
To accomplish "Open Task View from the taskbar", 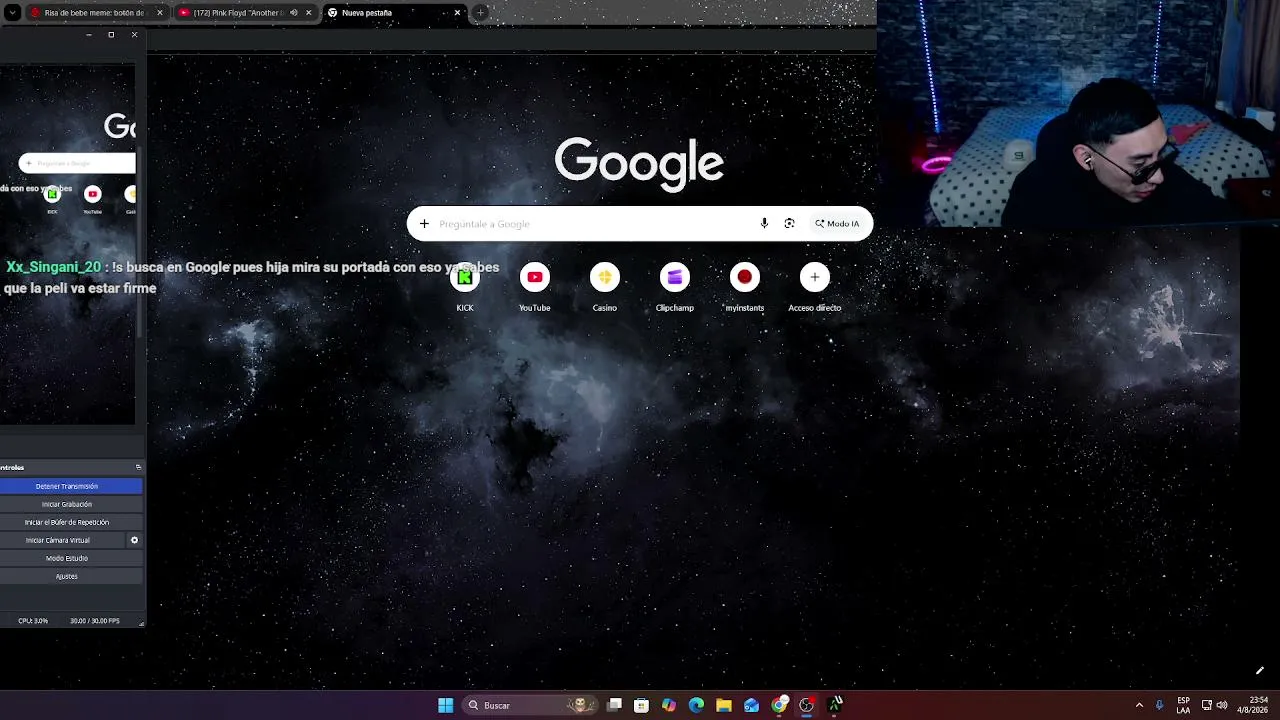I will tap(614, 705).
